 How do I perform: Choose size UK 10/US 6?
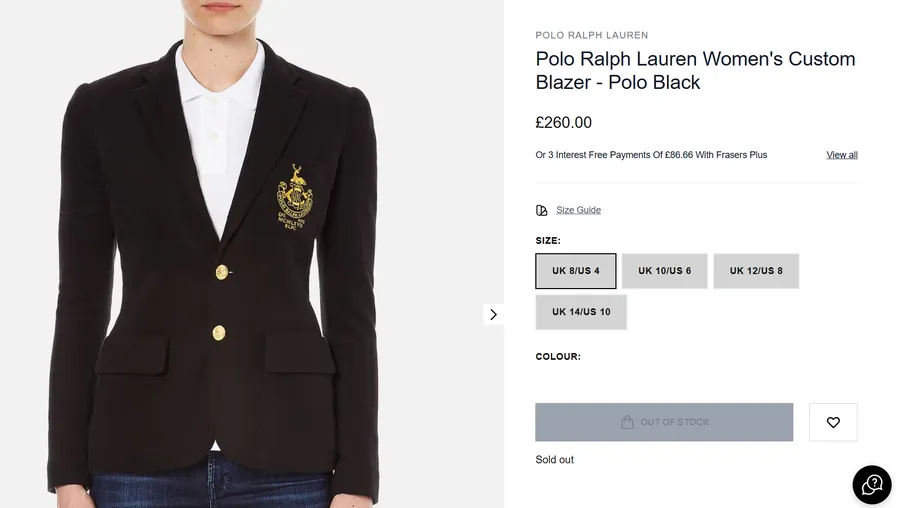[664, 271]
